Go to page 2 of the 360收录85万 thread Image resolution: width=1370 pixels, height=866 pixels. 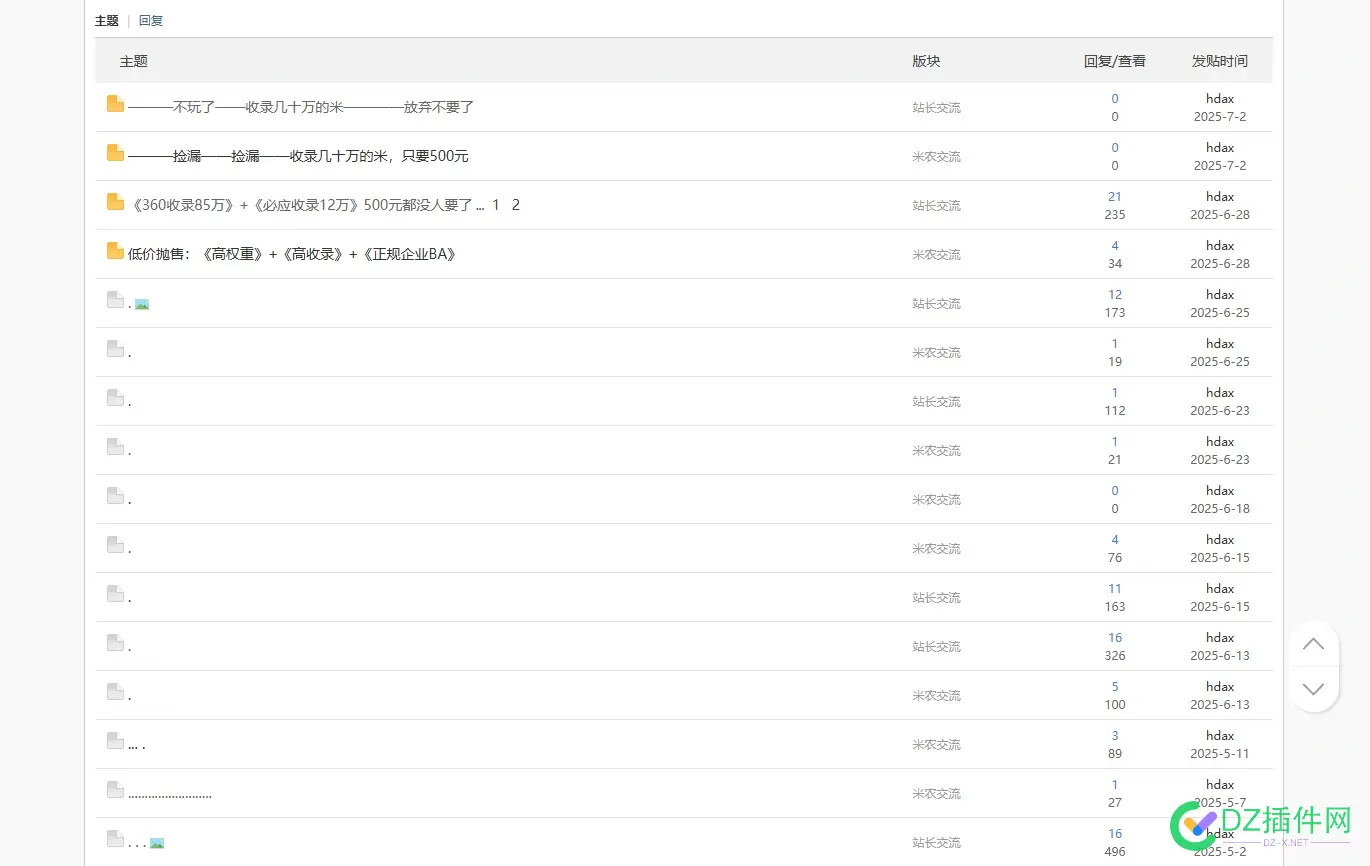click(516, 205)
